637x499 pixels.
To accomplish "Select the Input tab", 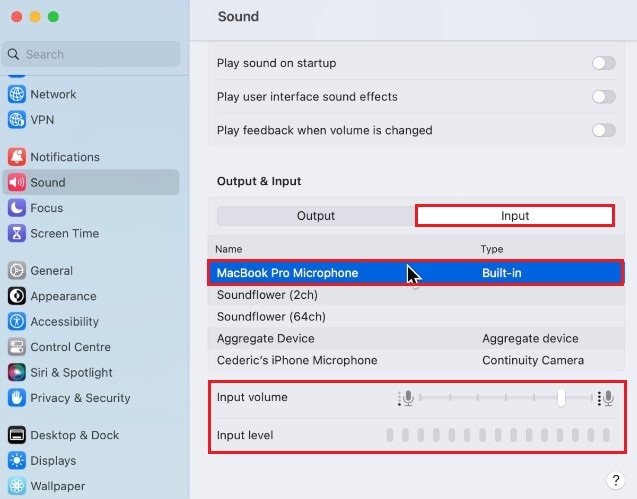I will (x=515, y=216).
